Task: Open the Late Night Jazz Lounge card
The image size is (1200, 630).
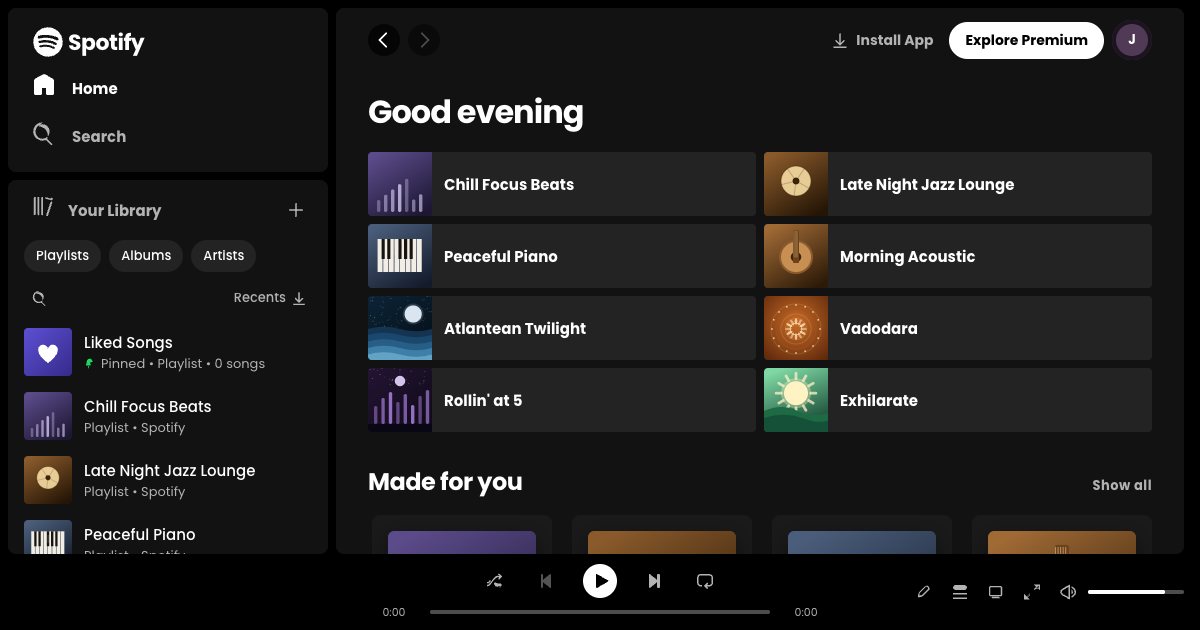Action: click(958, 184)
